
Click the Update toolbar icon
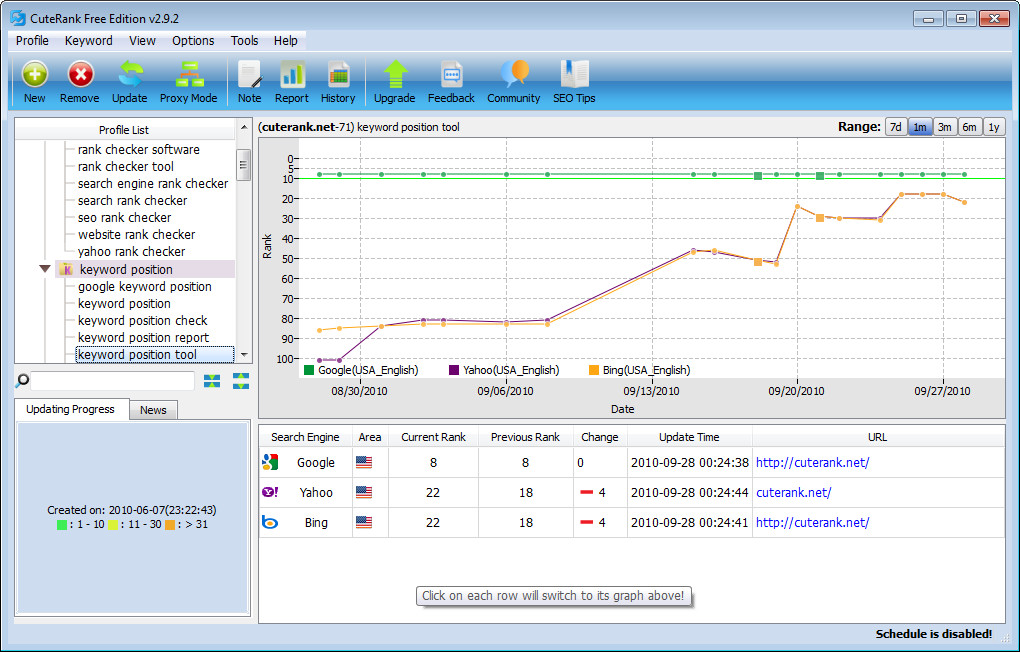point(130,74)
